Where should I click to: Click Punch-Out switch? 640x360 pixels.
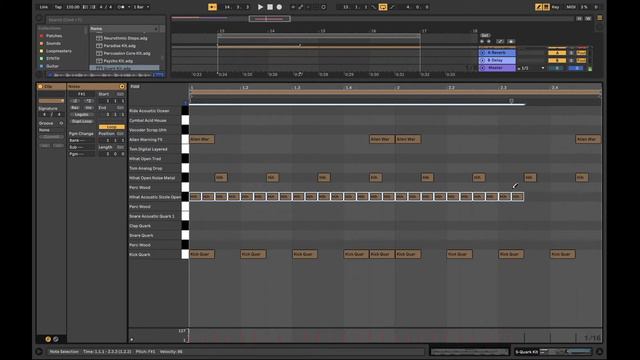coord(392,7)
